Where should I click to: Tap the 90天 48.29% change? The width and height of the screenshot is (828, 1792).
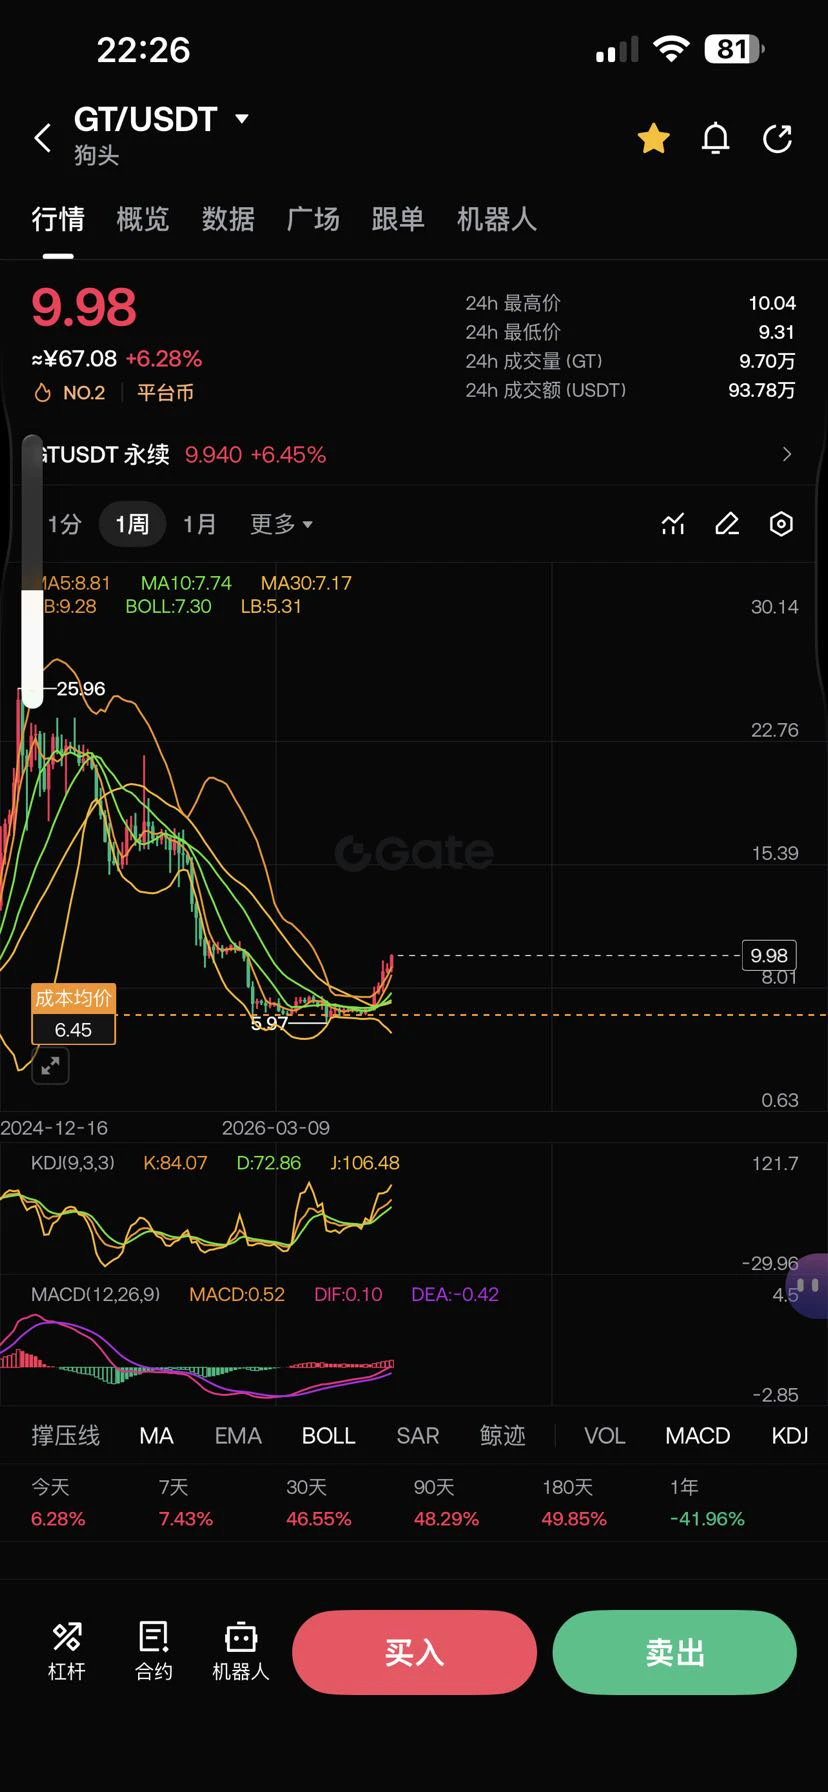(446, 1503)
